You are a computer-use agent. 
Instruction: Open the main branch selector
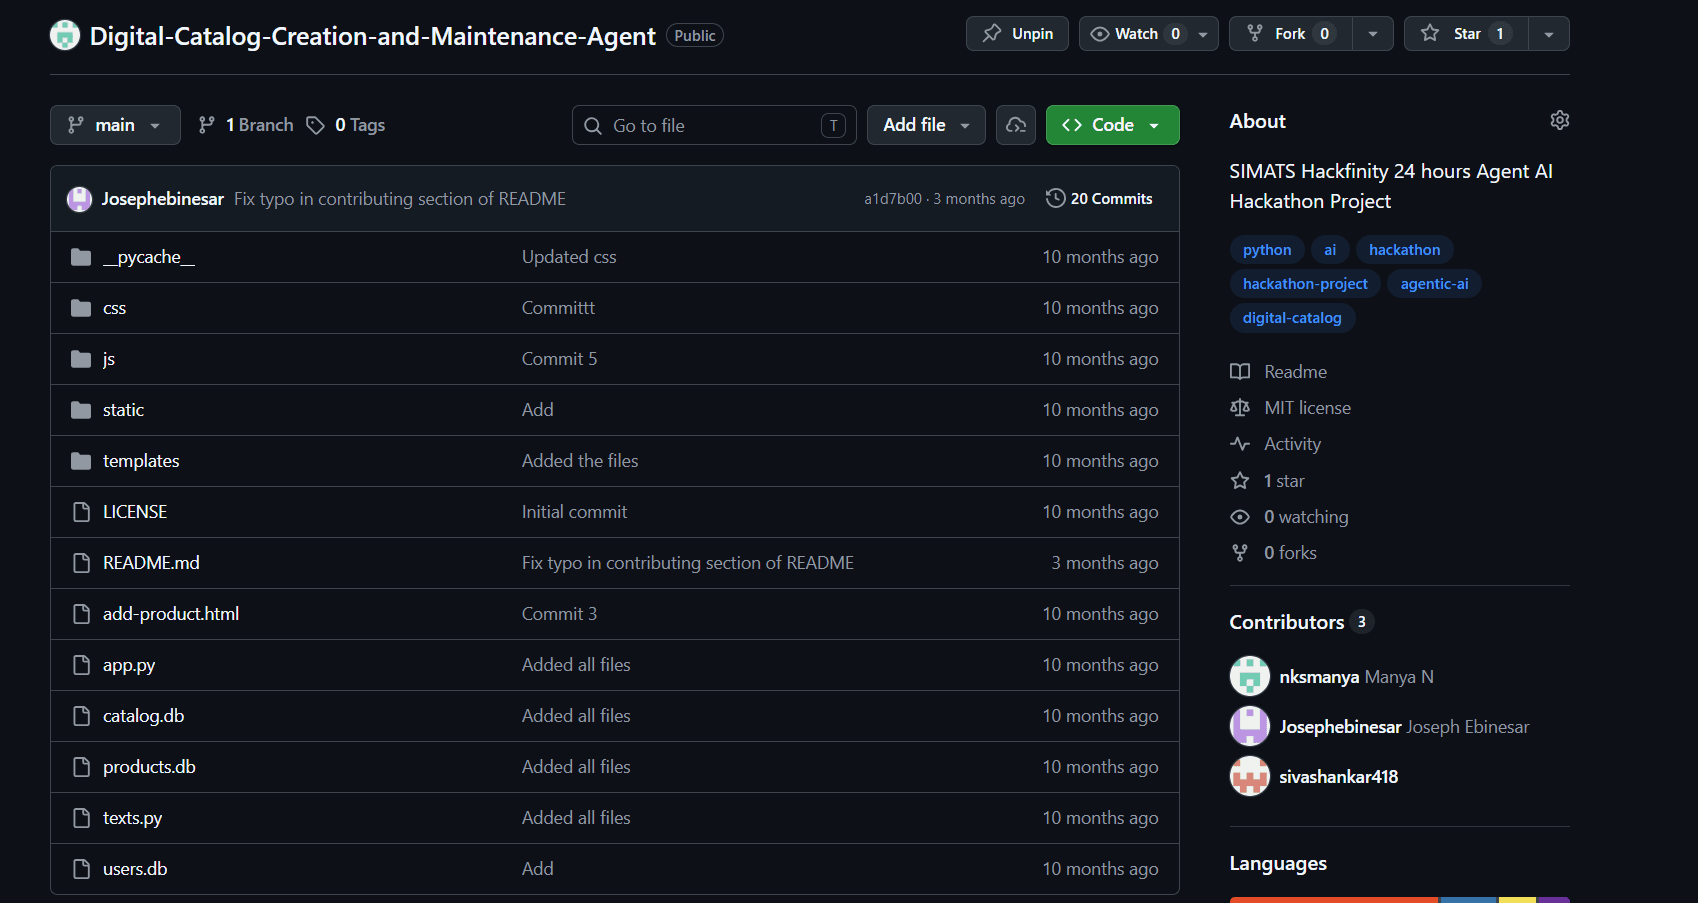coord(115,125)
